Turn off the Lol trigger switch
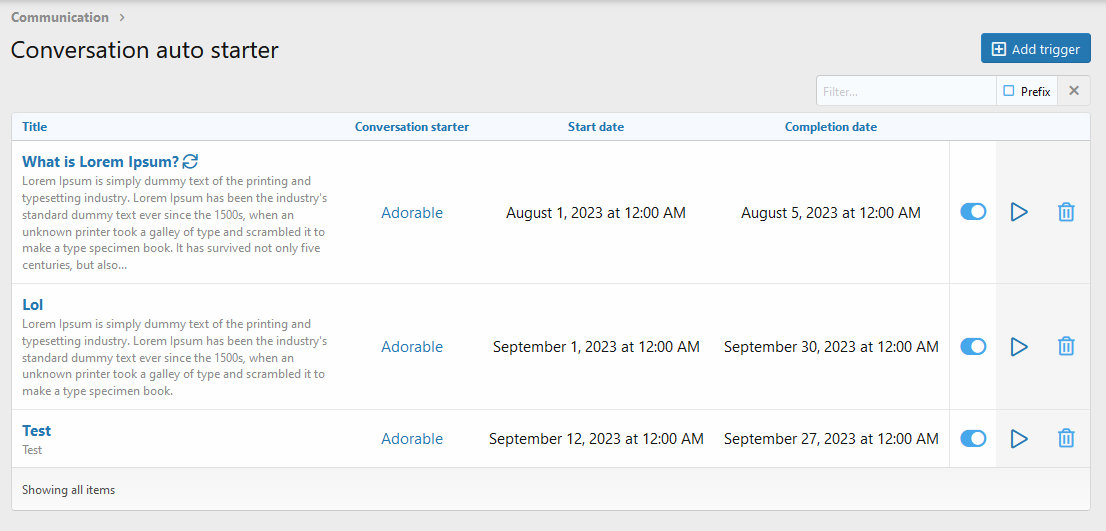Image resolution: width=1106 pixels, height=531 pixels. [x=973, y=346]
